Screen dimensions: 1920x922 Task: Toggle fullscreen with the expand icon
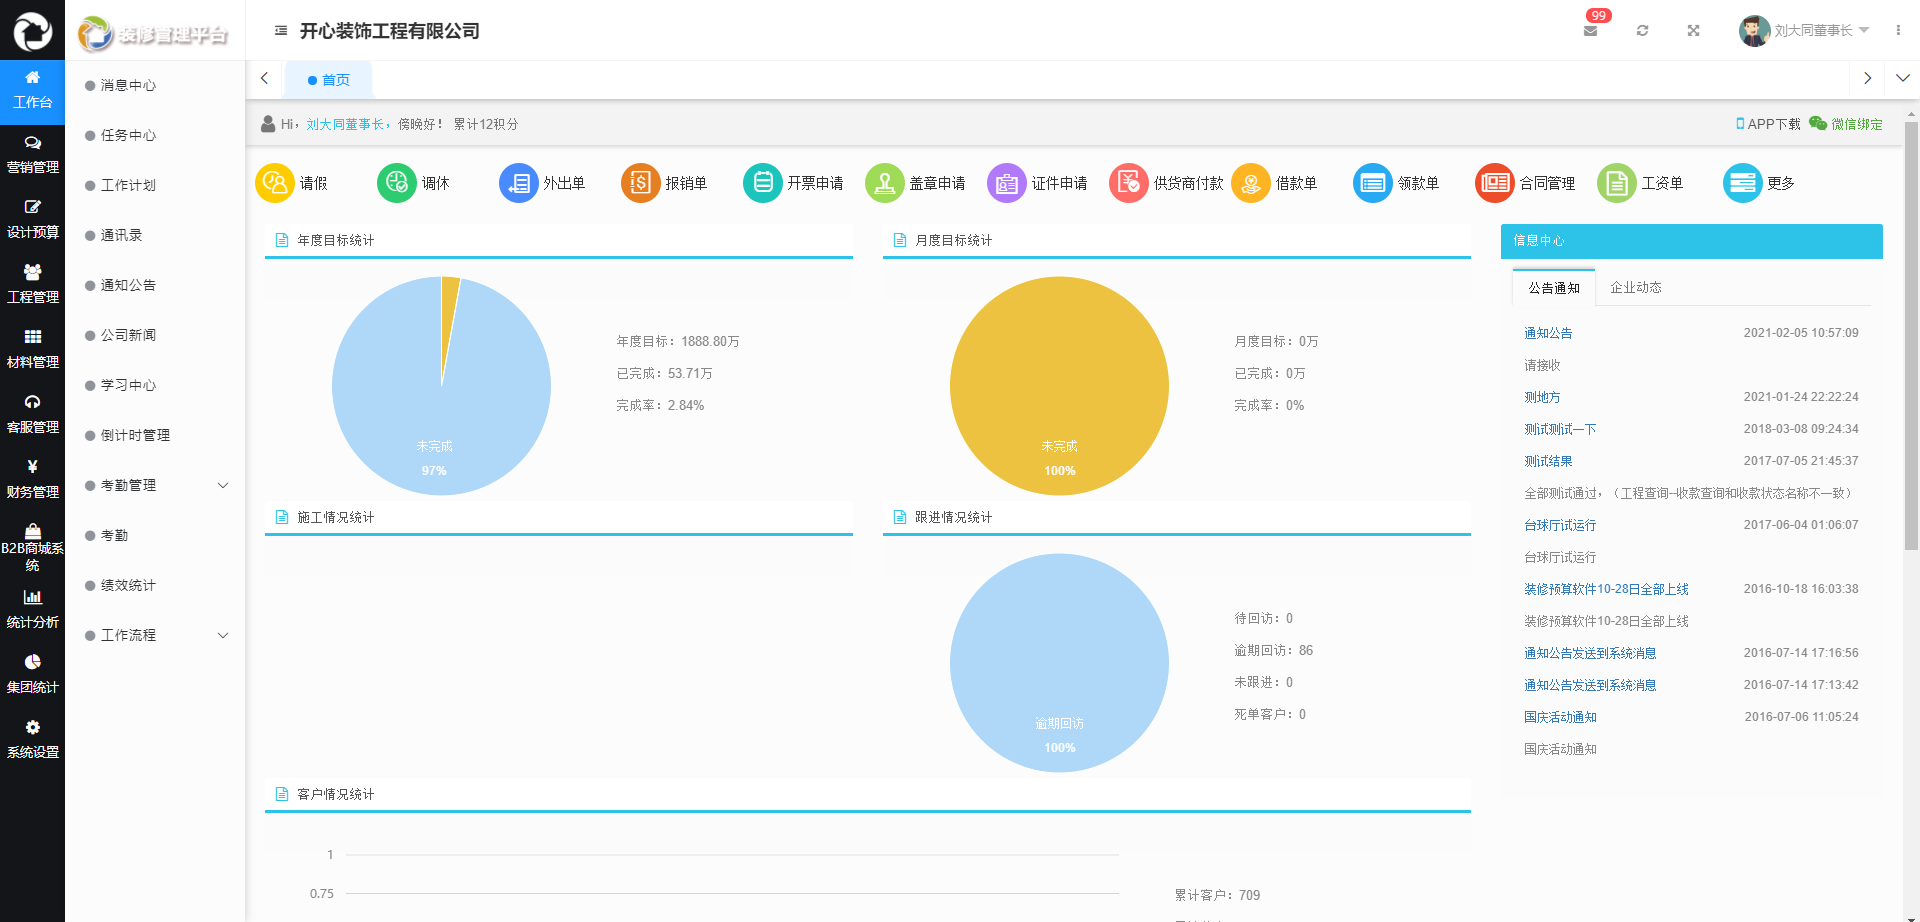tap(1693, 31)
